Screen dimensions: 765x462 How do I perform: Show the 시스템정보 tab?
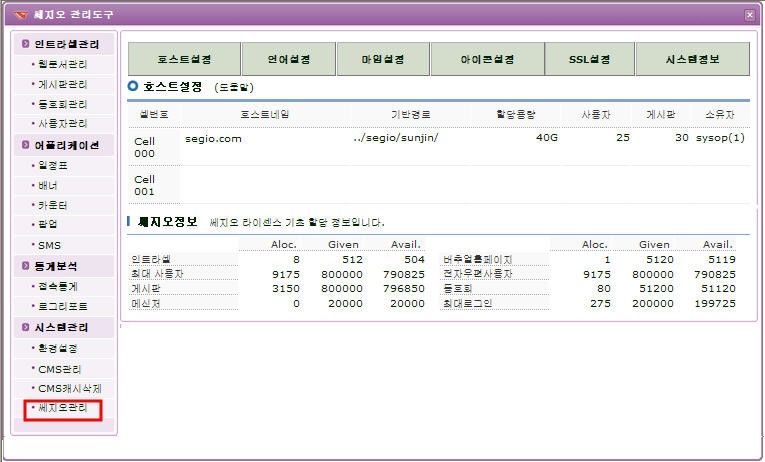691,60
